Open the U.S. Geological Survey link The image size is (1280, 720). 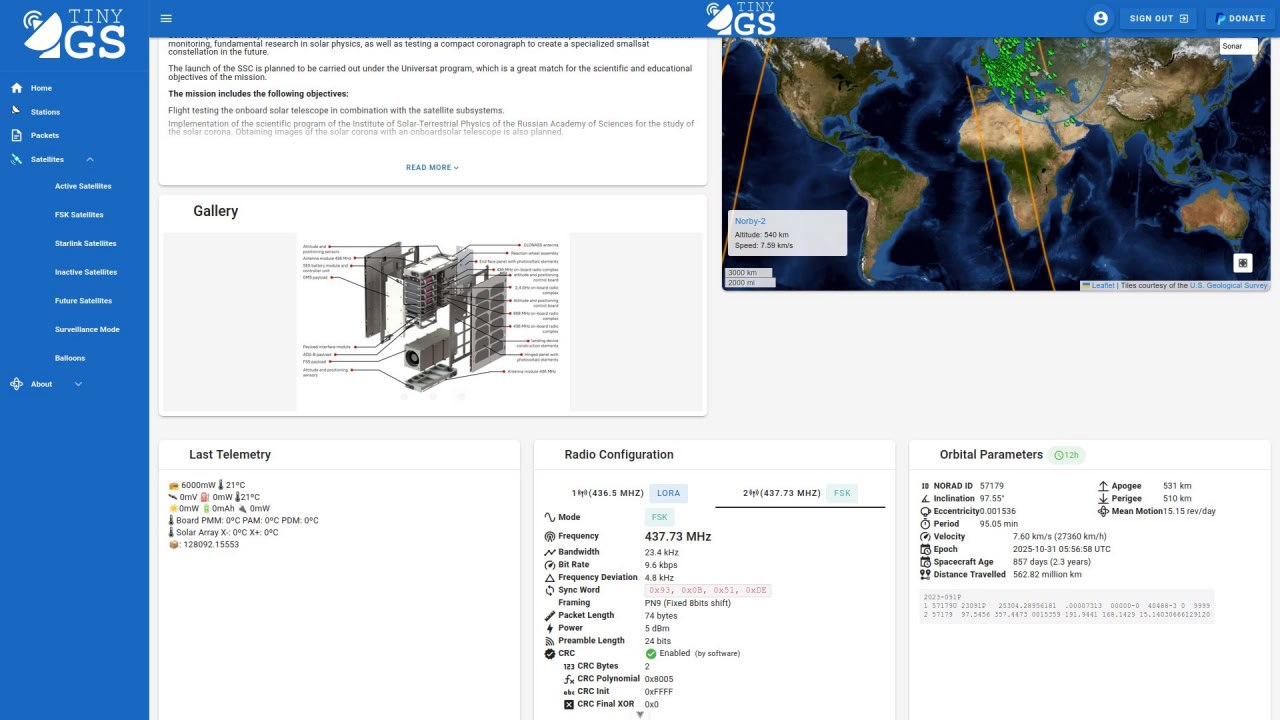[1228, 286]
